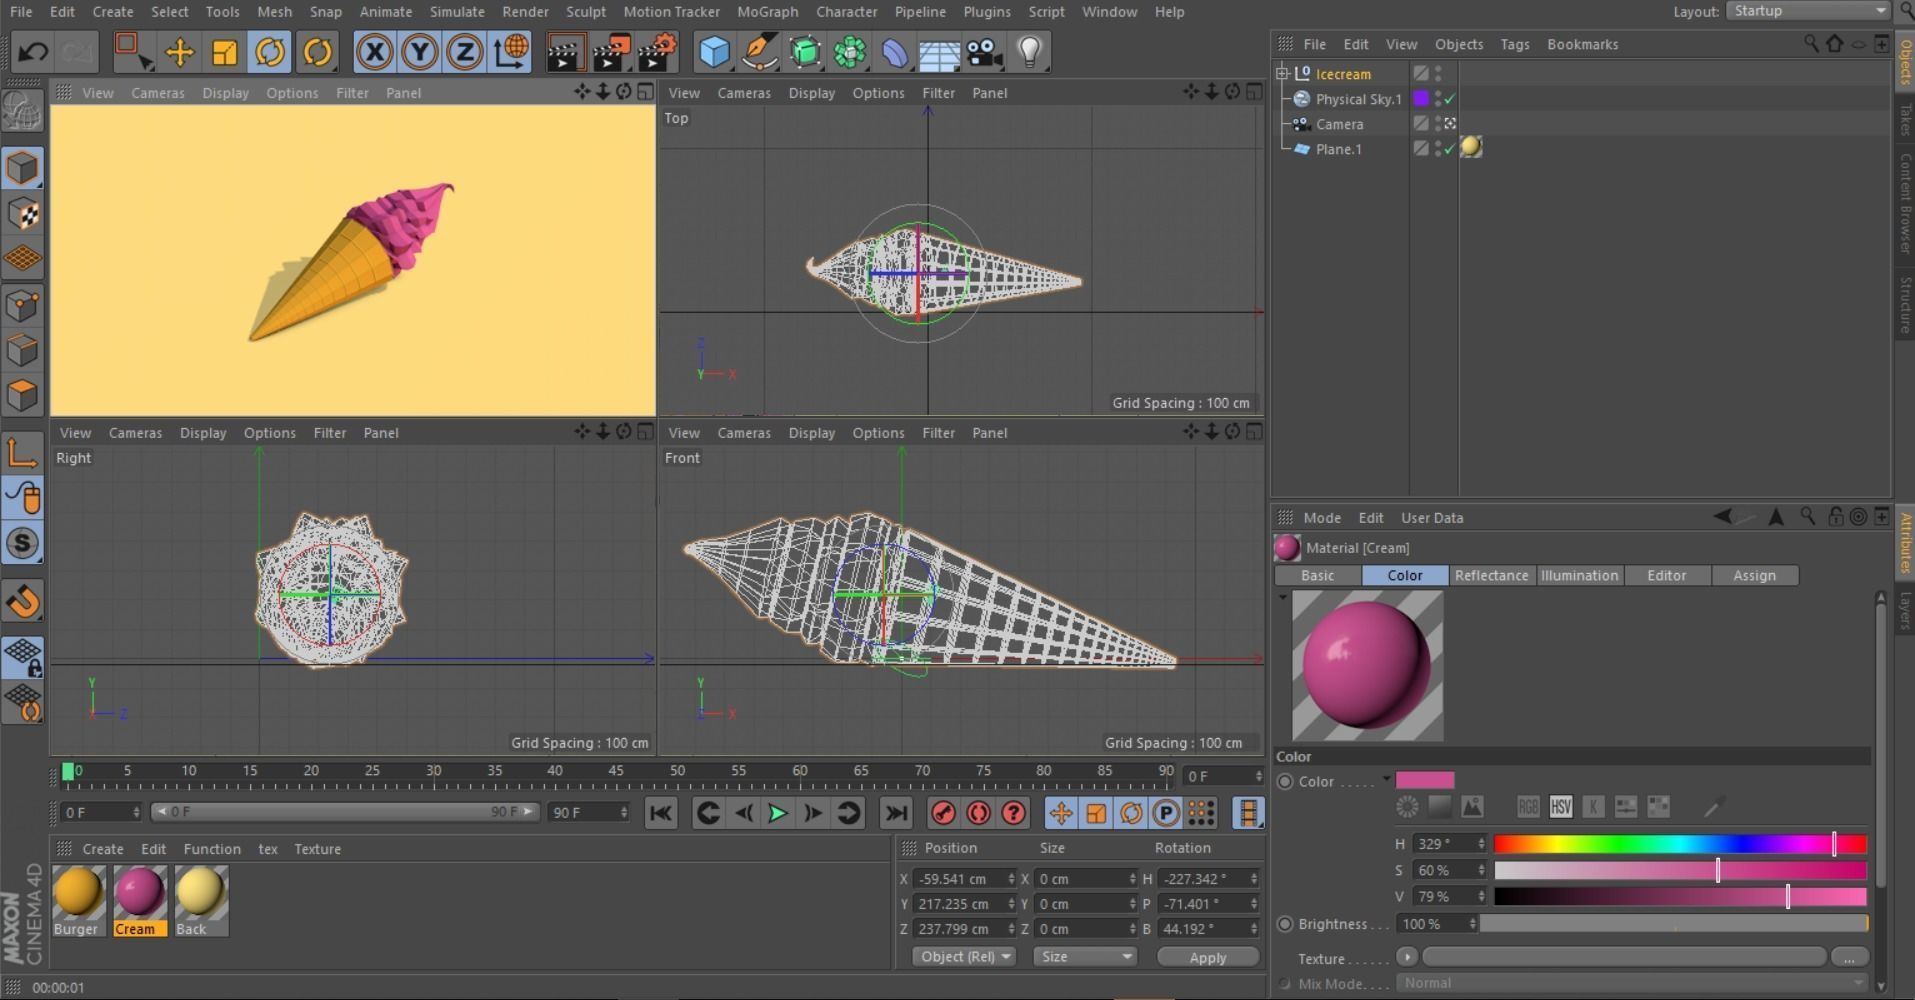Switch to the Reflectance tab

point(1491,575)
